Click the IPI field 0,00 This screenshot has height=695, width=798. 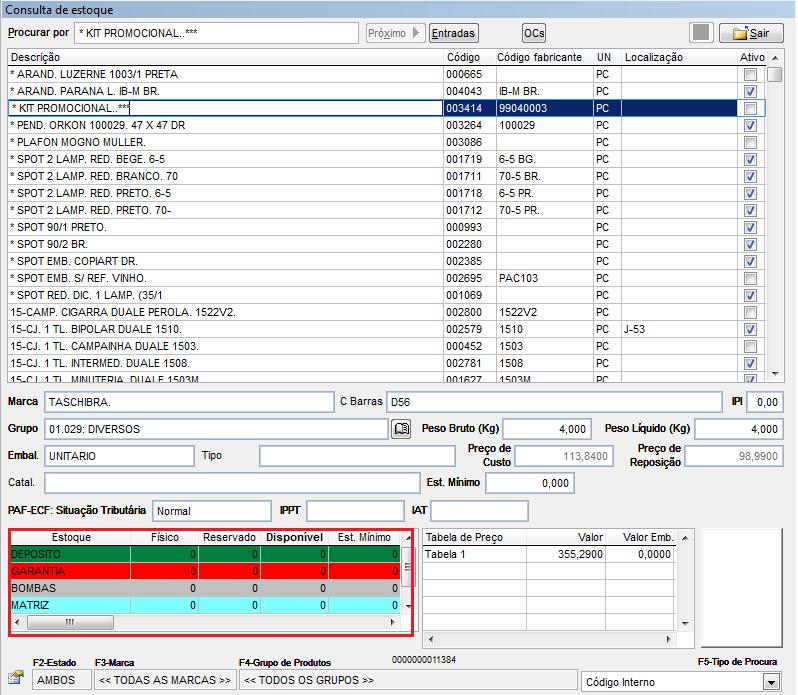765,402
